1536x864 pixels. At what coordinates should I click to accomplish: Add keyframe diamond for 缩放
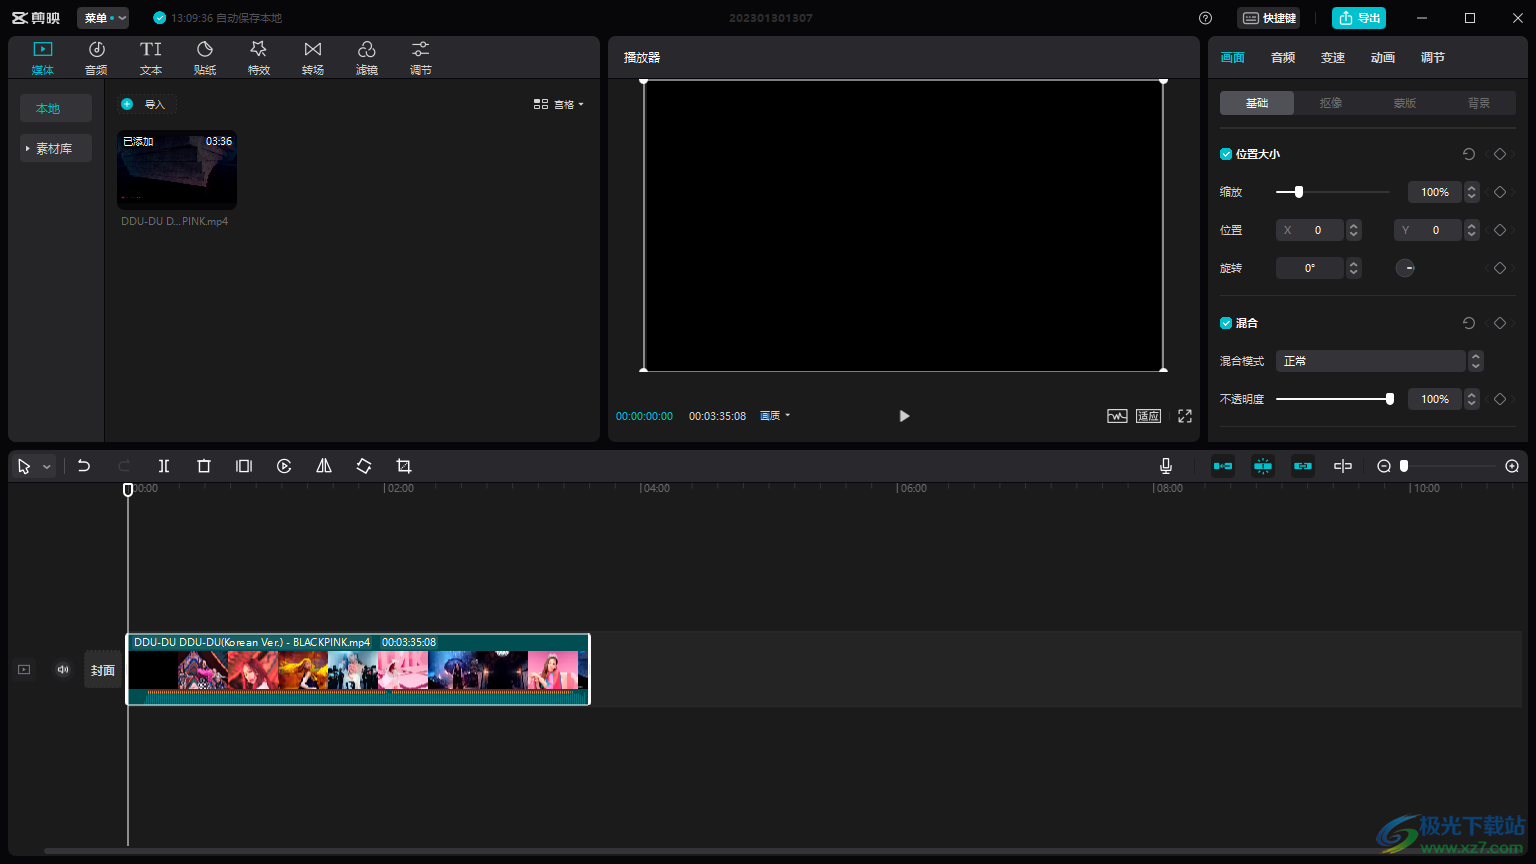point(1500,192)
